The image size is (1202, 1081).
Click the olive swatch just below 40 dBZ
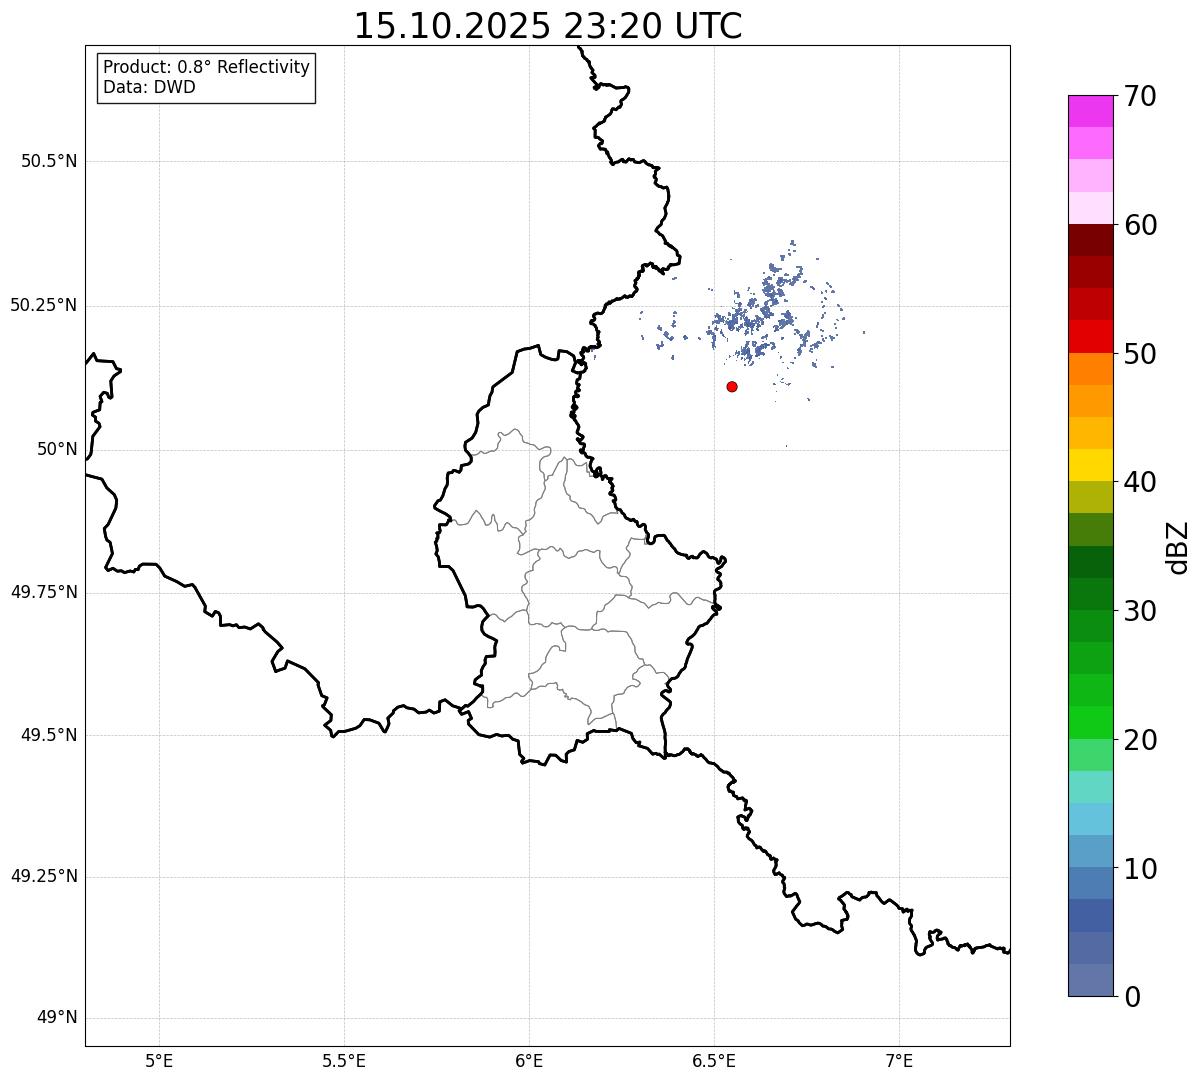coord(1090,497)
